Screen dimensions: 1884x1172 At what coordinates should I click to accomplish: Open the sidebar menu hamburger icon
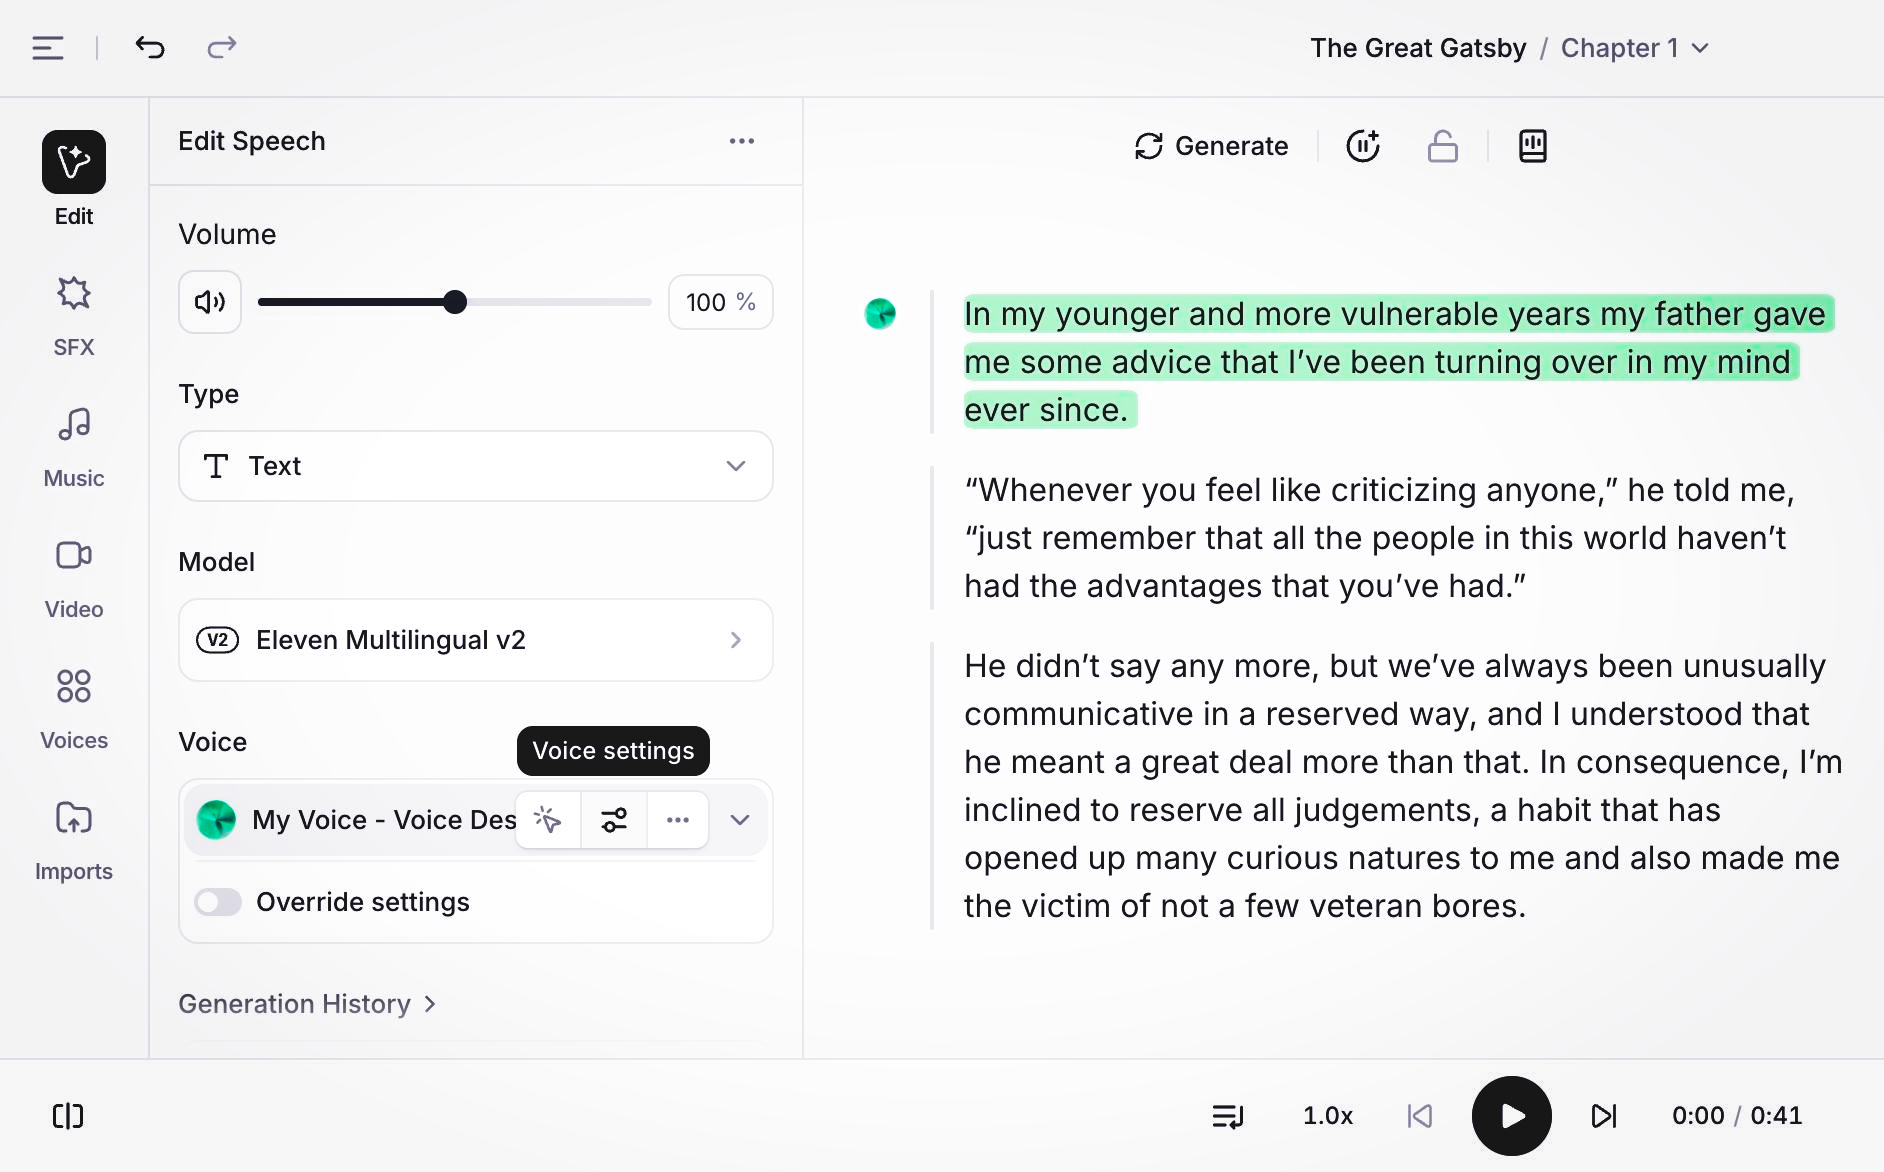48,47
